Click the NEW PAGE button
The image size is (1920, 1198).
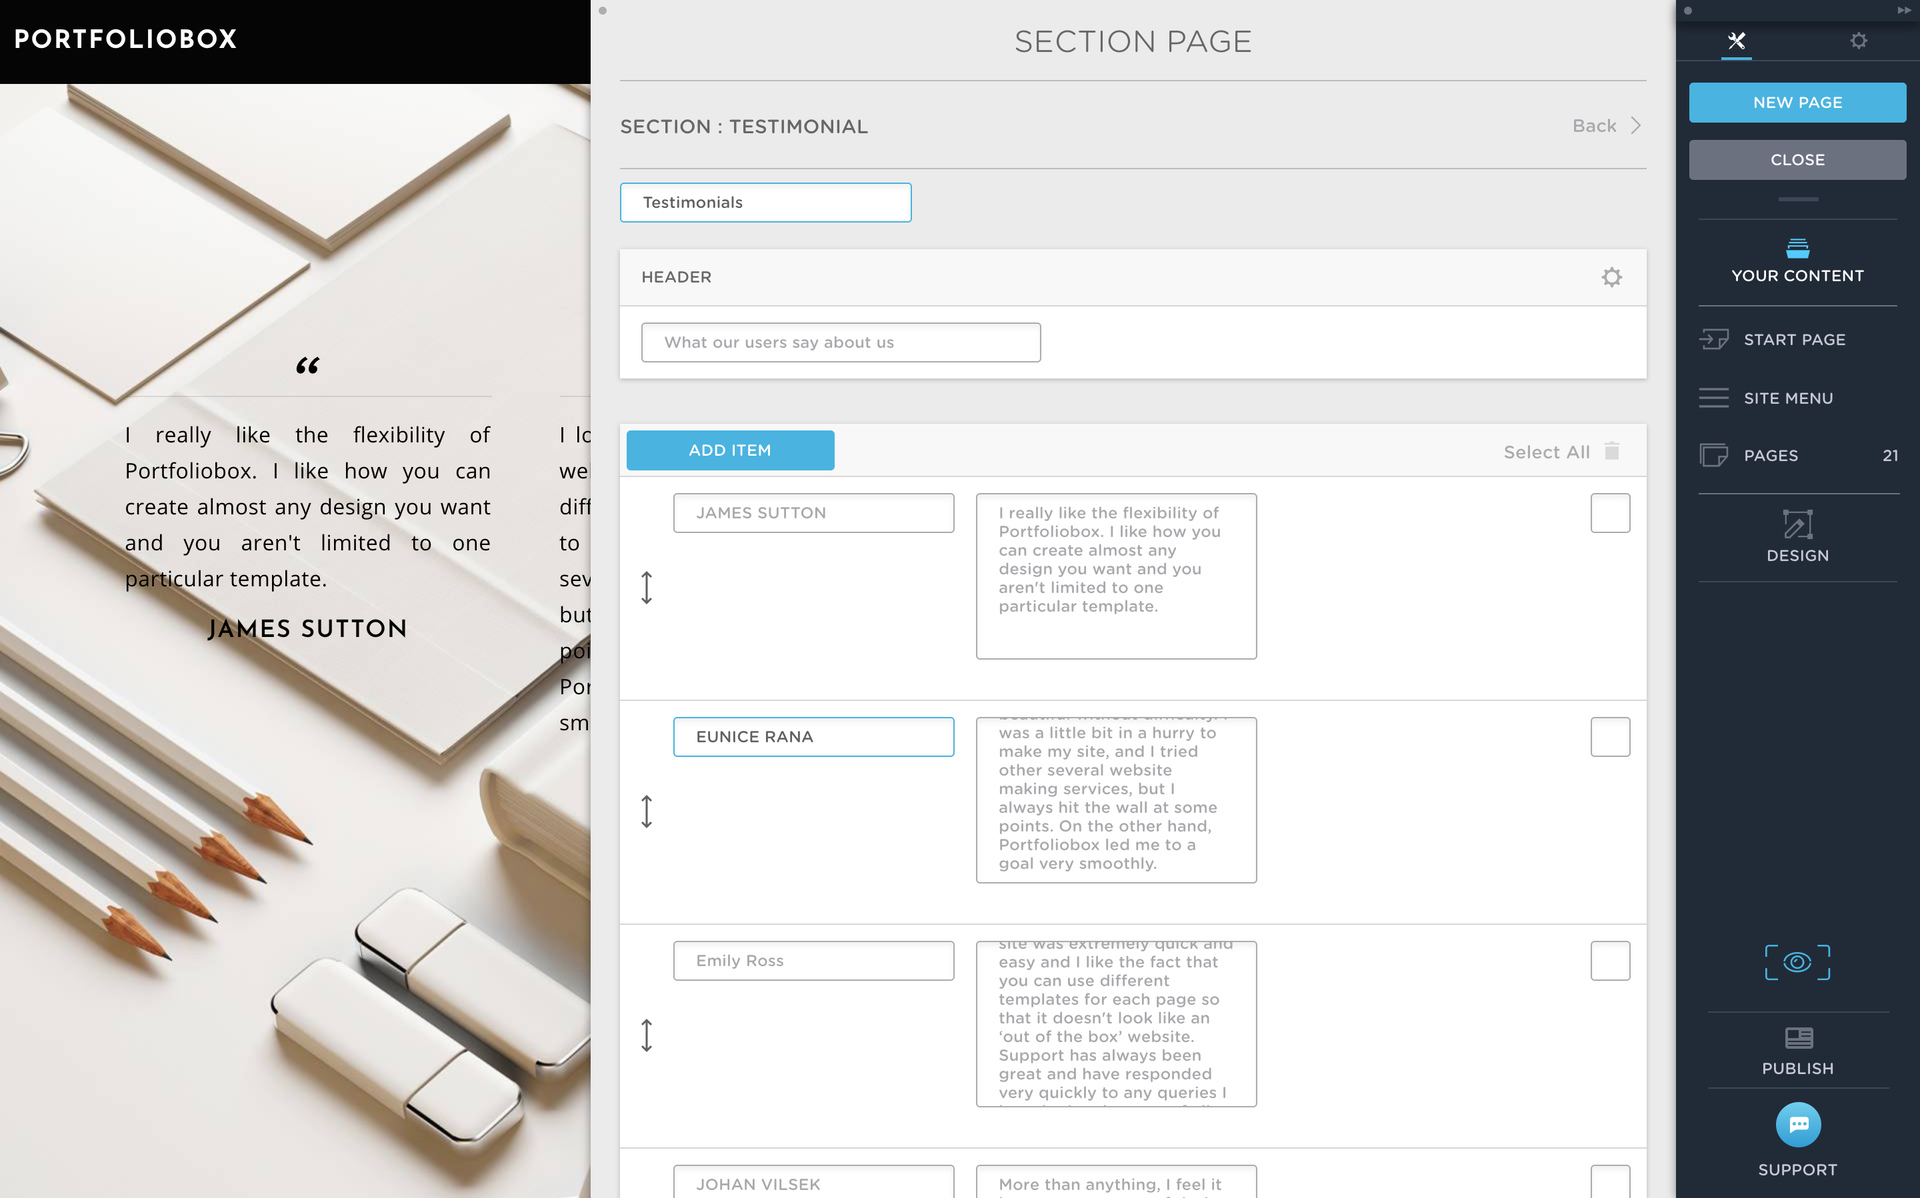click(x=1797, y=102)
